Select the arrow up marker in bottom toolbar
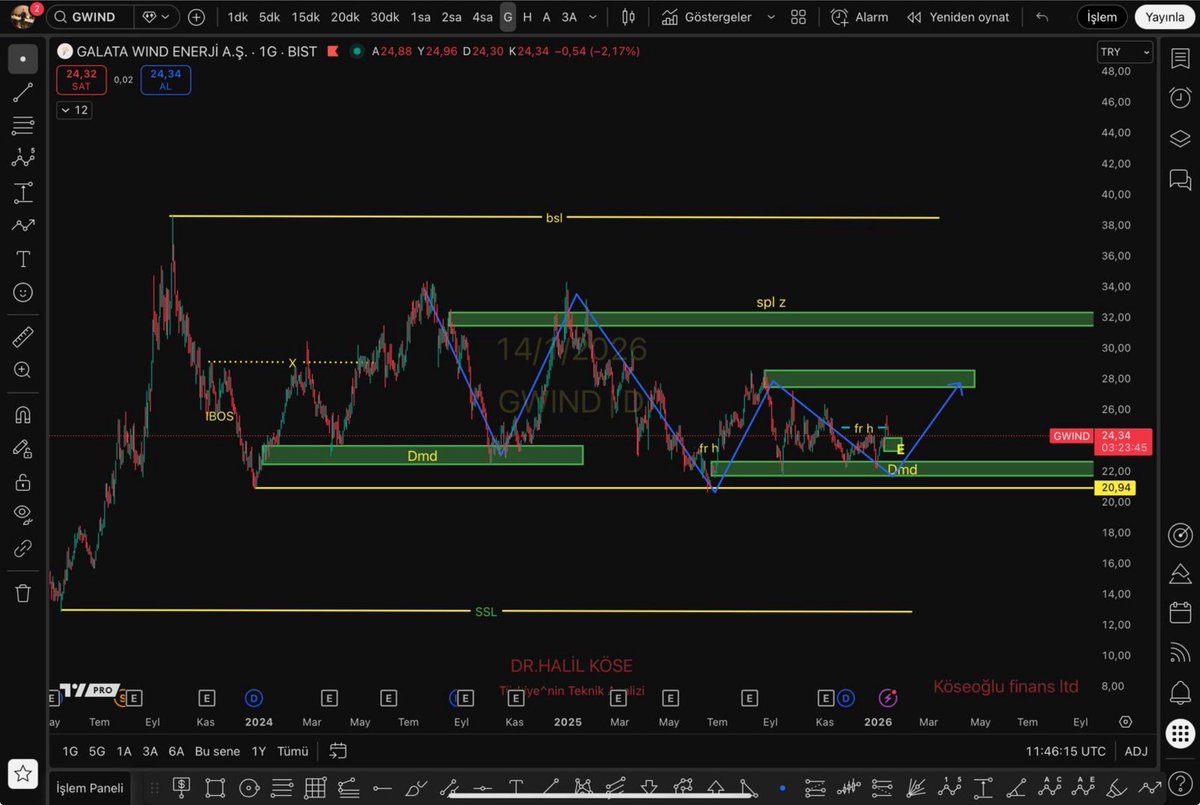 (716, 787)
